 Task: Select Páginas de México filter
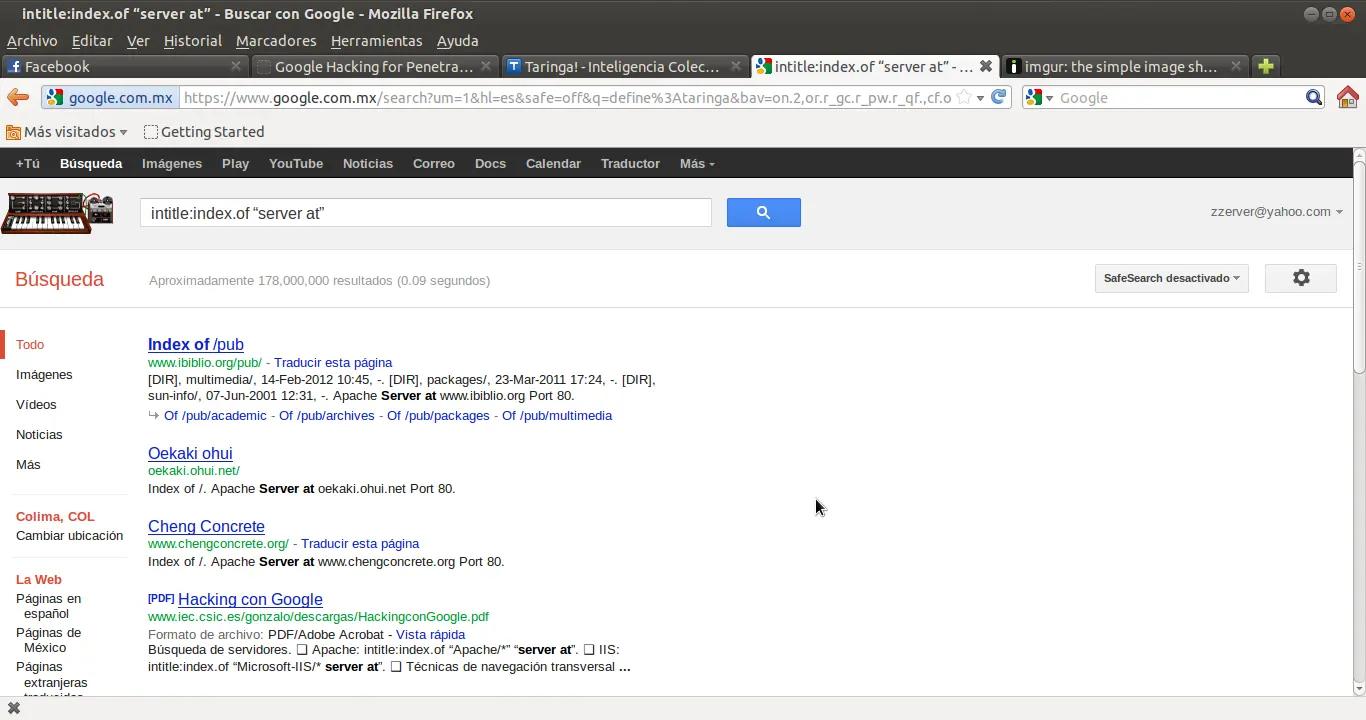(x=48, y=640)
